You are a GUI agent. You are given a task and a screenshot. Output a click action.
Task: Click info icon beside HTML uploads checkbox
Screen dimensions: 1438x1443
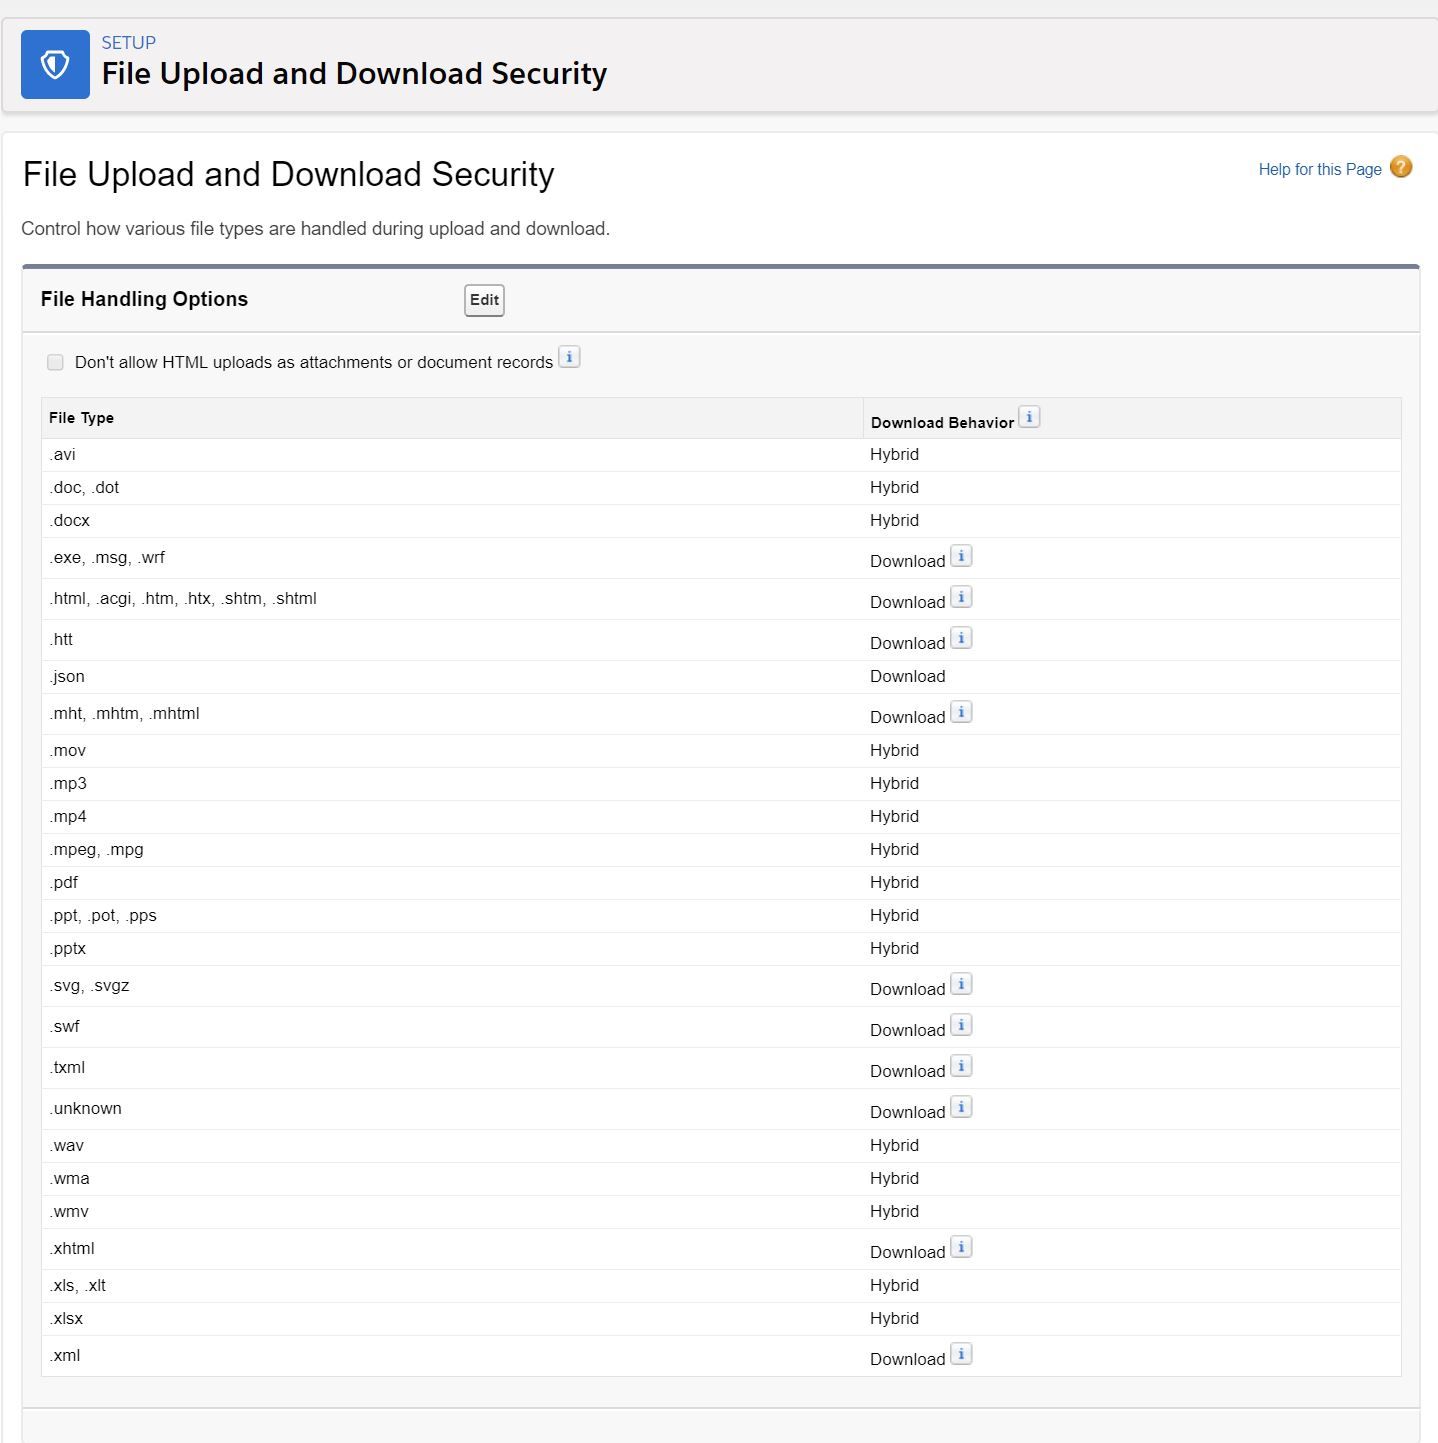click(569, 357)
